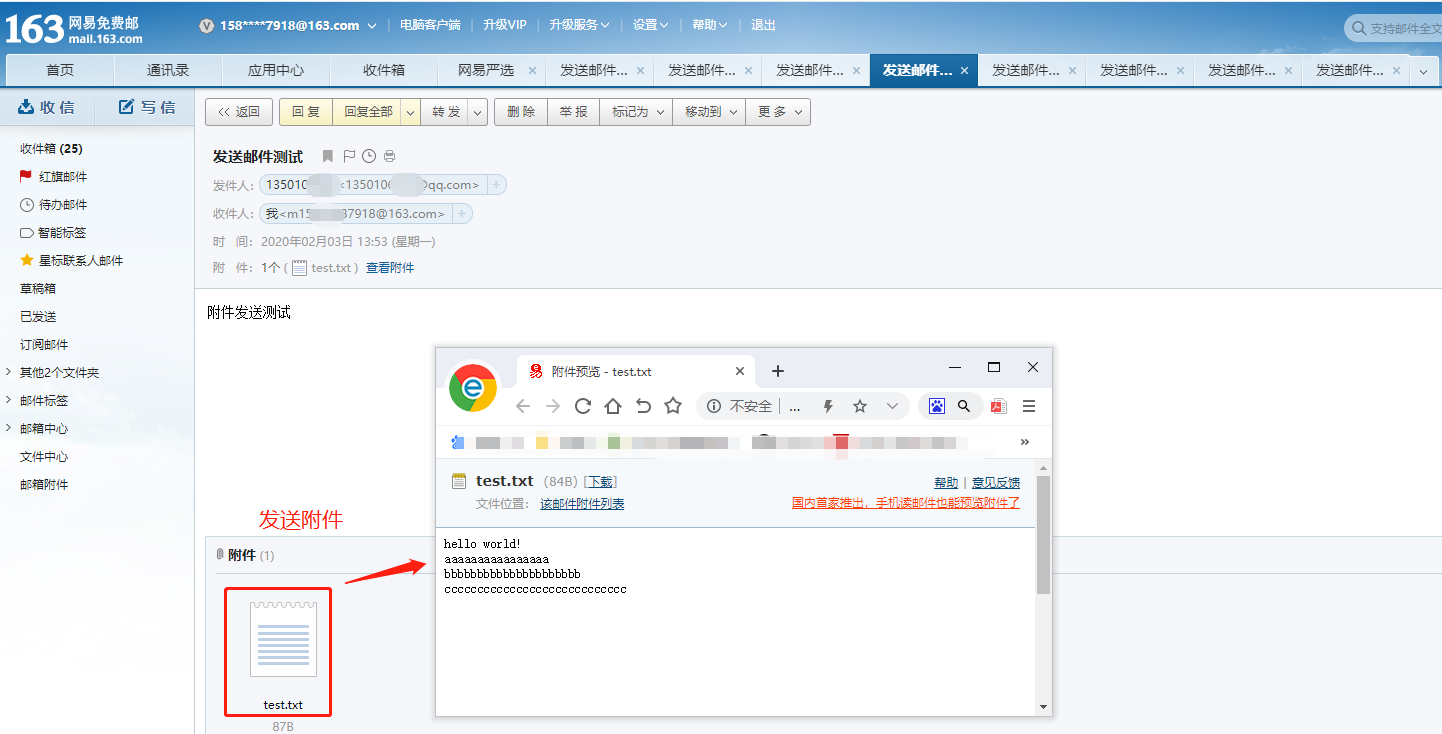Screen dimensions: 1442x734
Task: Open the reply all dropdown arrow
Action: click(x=411, y=112)
